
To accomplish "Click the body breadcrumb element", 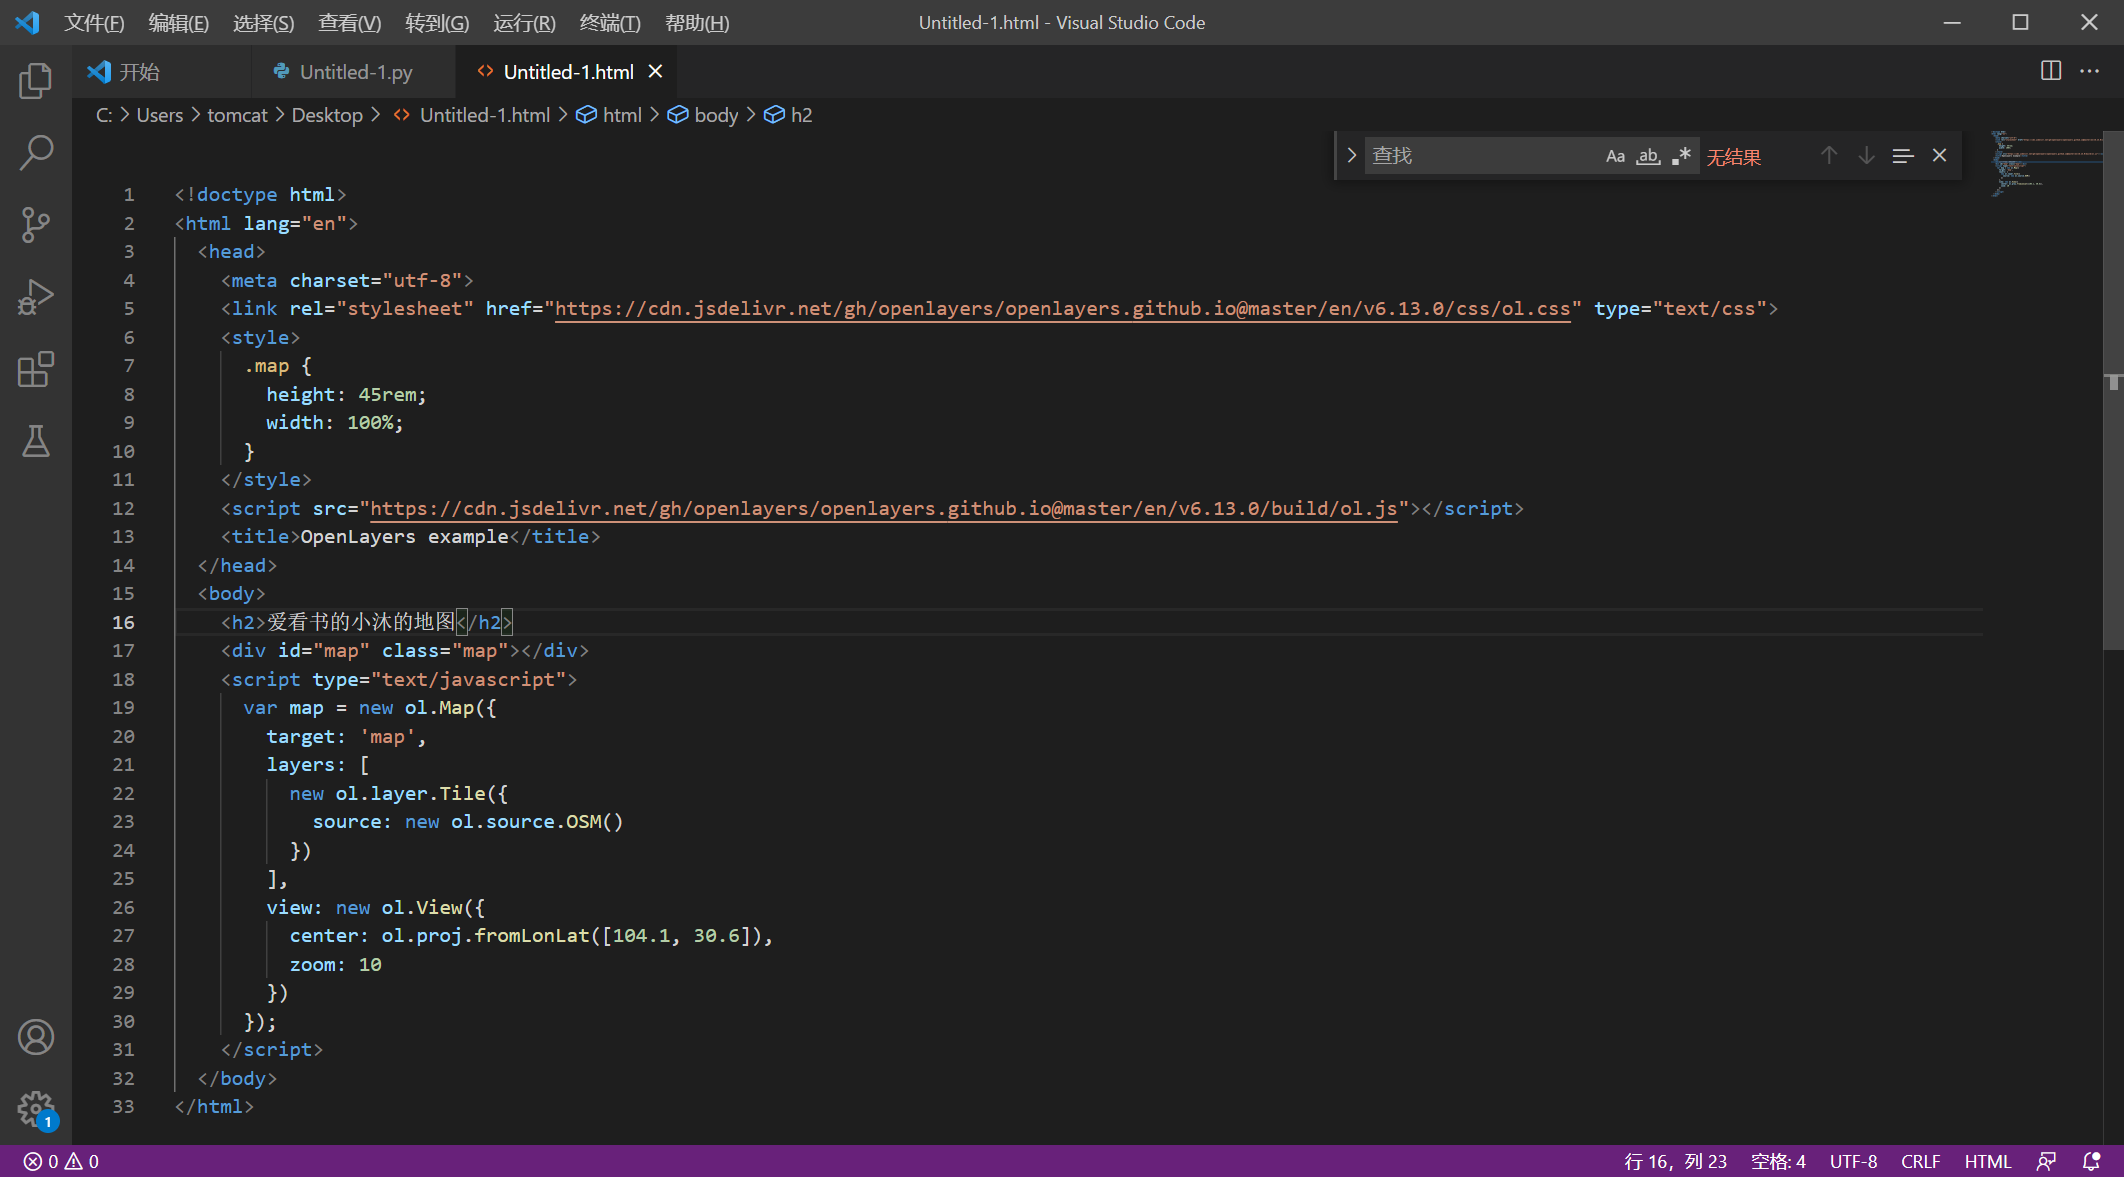I will (x=703, y=115).
